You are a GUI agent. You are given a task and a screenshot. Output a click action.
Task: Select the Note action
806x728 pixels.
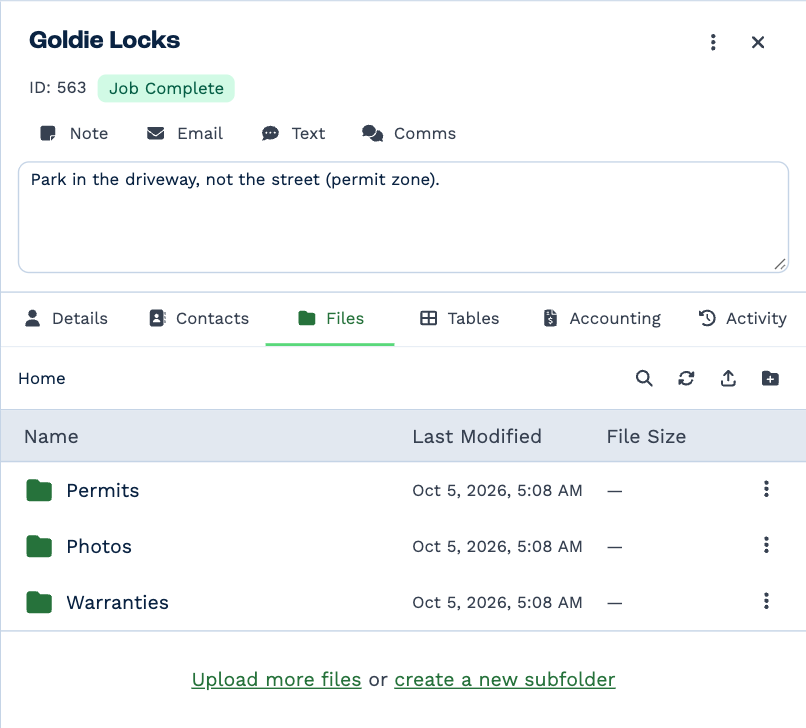(74, 134)
